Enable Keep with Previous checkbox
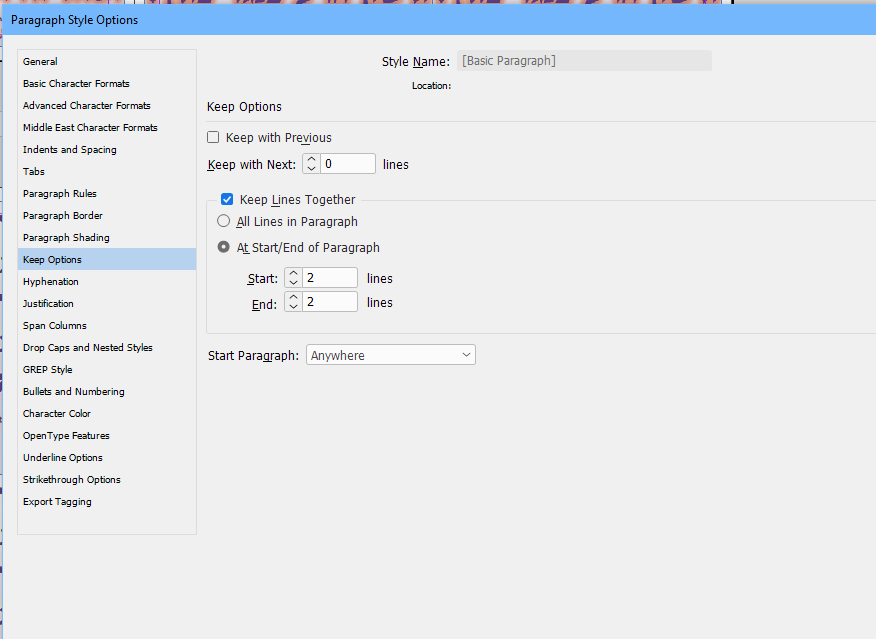876x639 pixels. point(213,137)
